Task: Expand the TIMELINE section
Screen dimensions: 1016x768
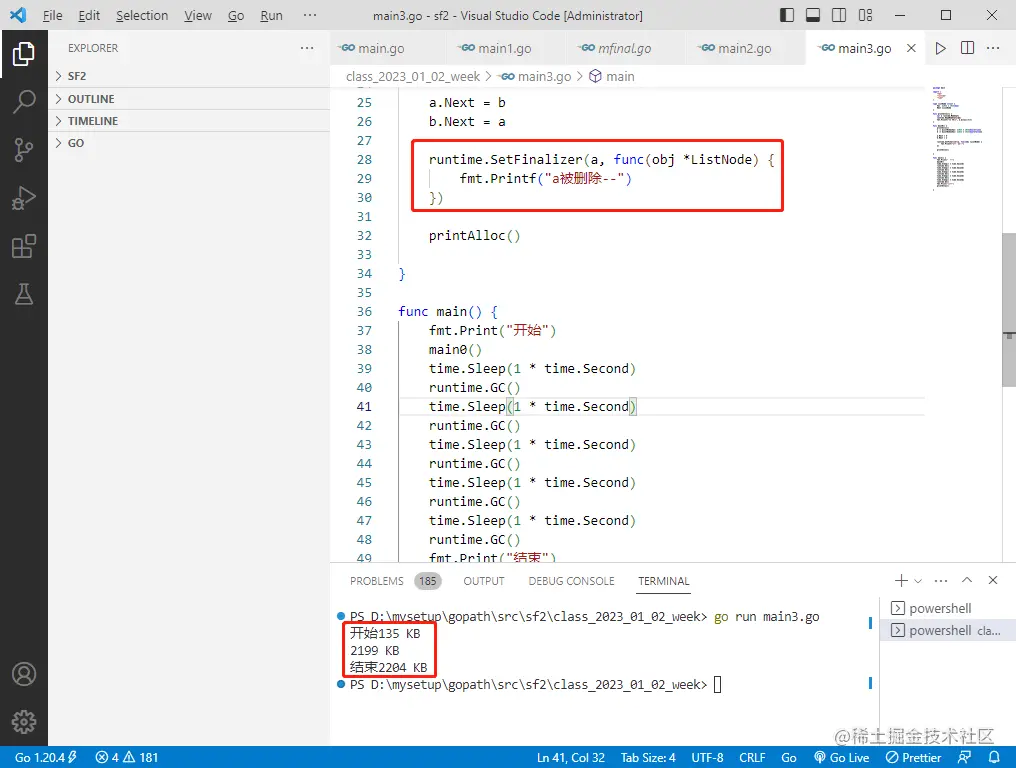Action: [x=189, y=121]
